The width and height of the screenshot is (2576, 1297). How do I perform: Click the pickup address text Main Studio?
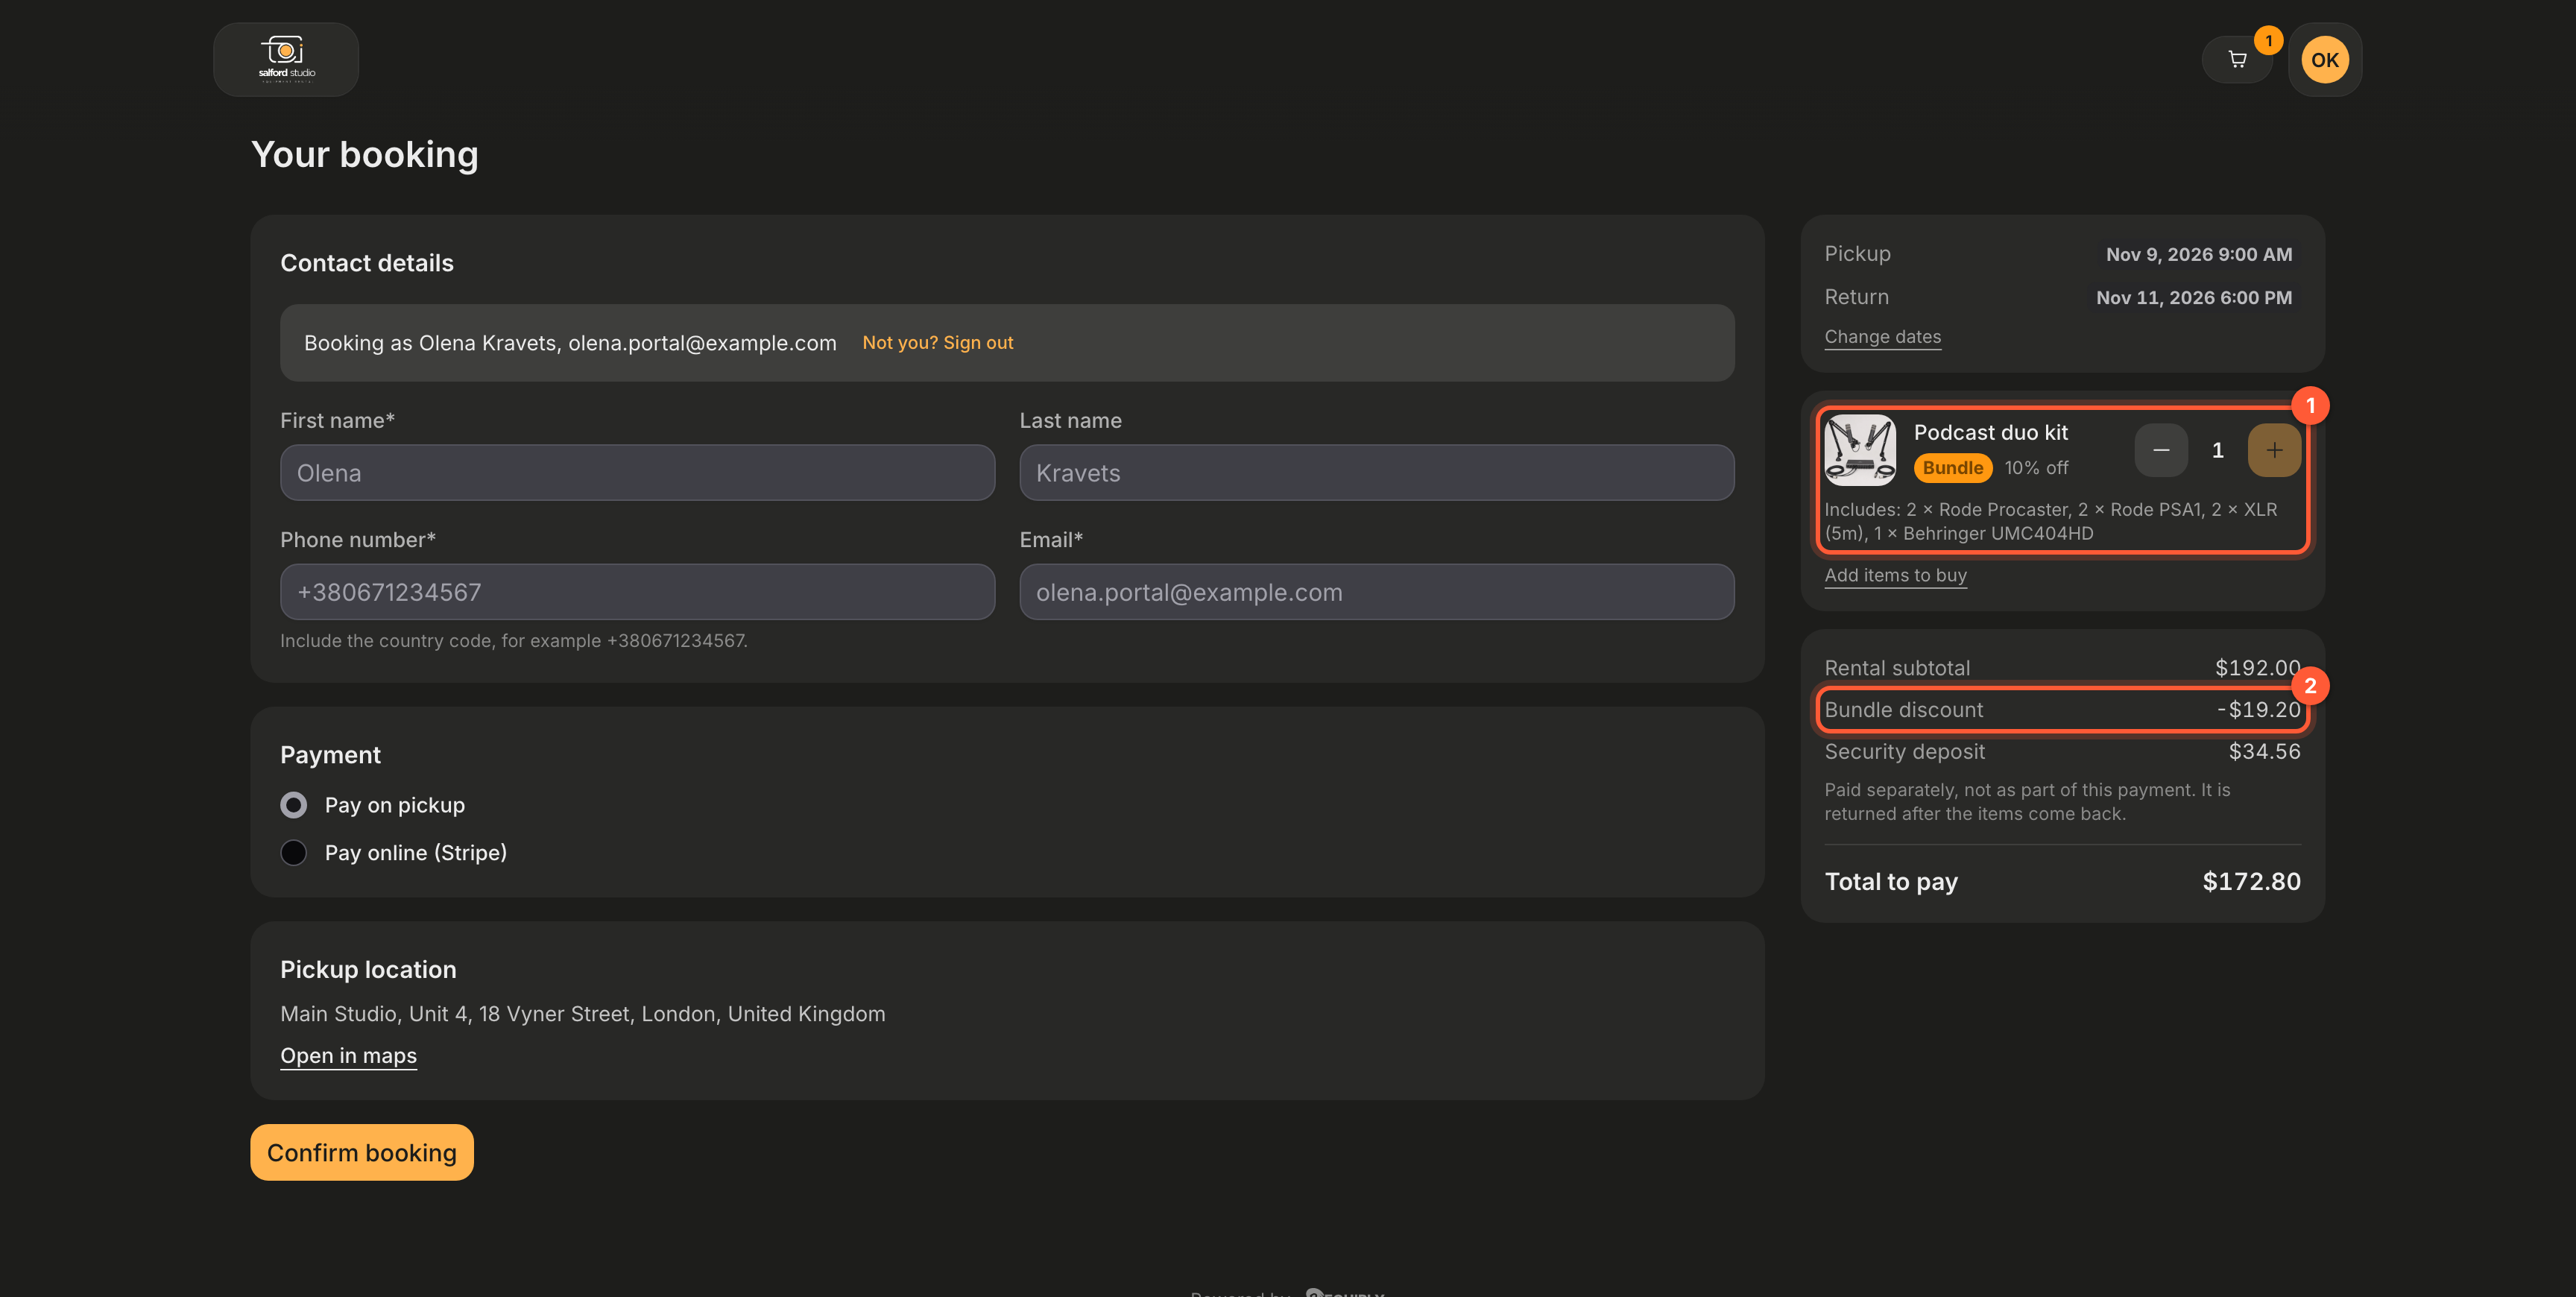coord(582,1014)
